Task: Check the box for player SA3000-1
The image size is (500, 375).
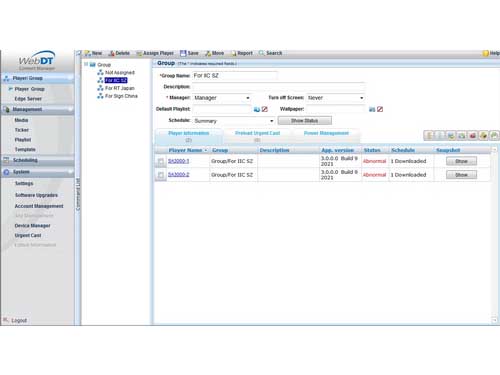Action: [x=161, y=162]
